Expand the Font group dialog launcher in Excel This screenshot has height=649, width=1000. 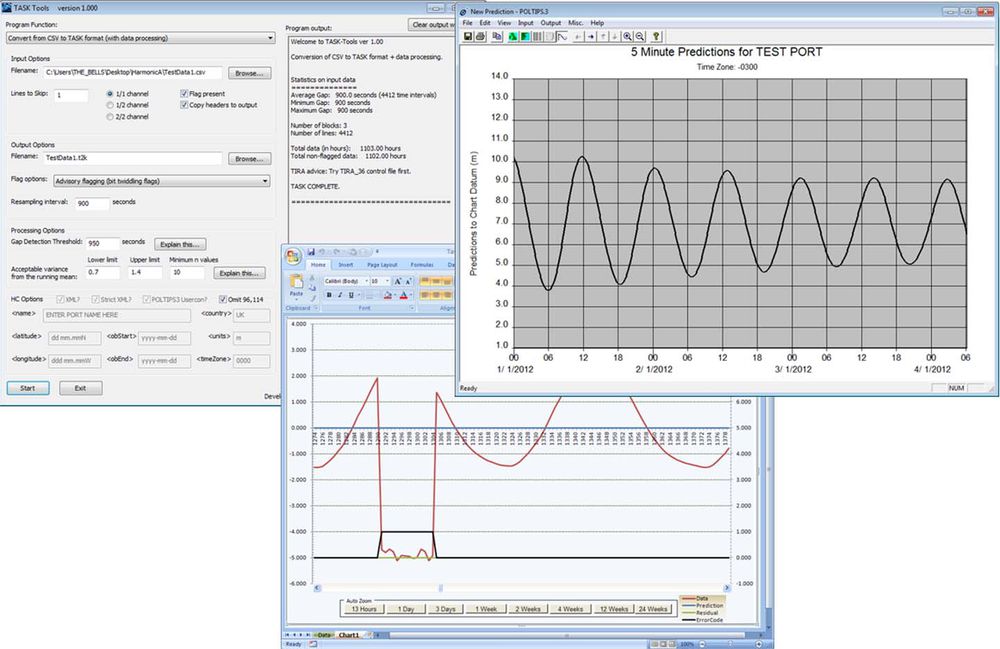tap(412, 308)
